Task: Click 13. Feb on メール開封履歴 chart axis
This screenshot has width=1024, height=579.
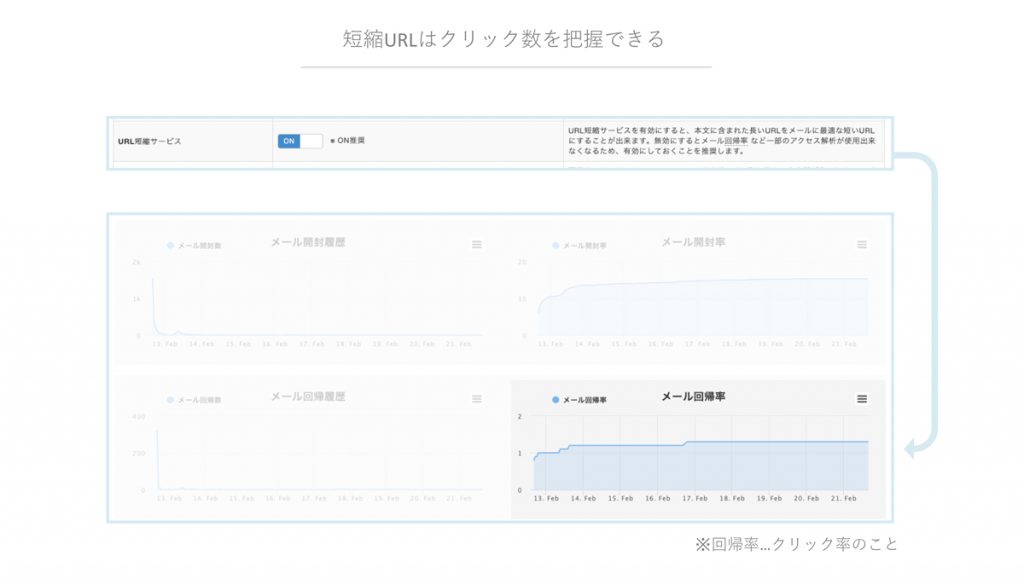Action: [167, 344]
